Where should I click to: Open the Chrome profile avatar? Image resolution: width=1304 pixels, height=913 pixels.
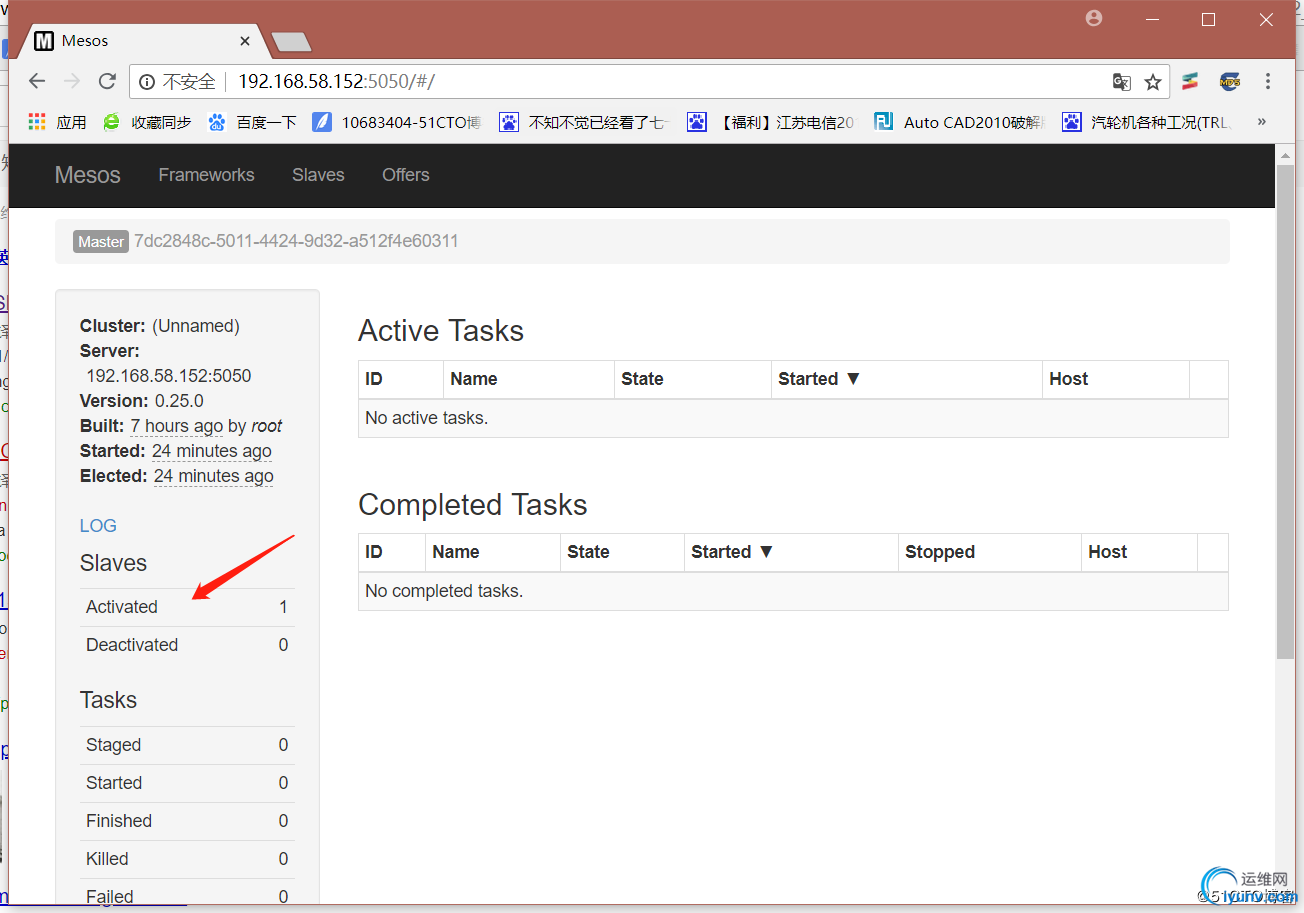pos(1094,18)
